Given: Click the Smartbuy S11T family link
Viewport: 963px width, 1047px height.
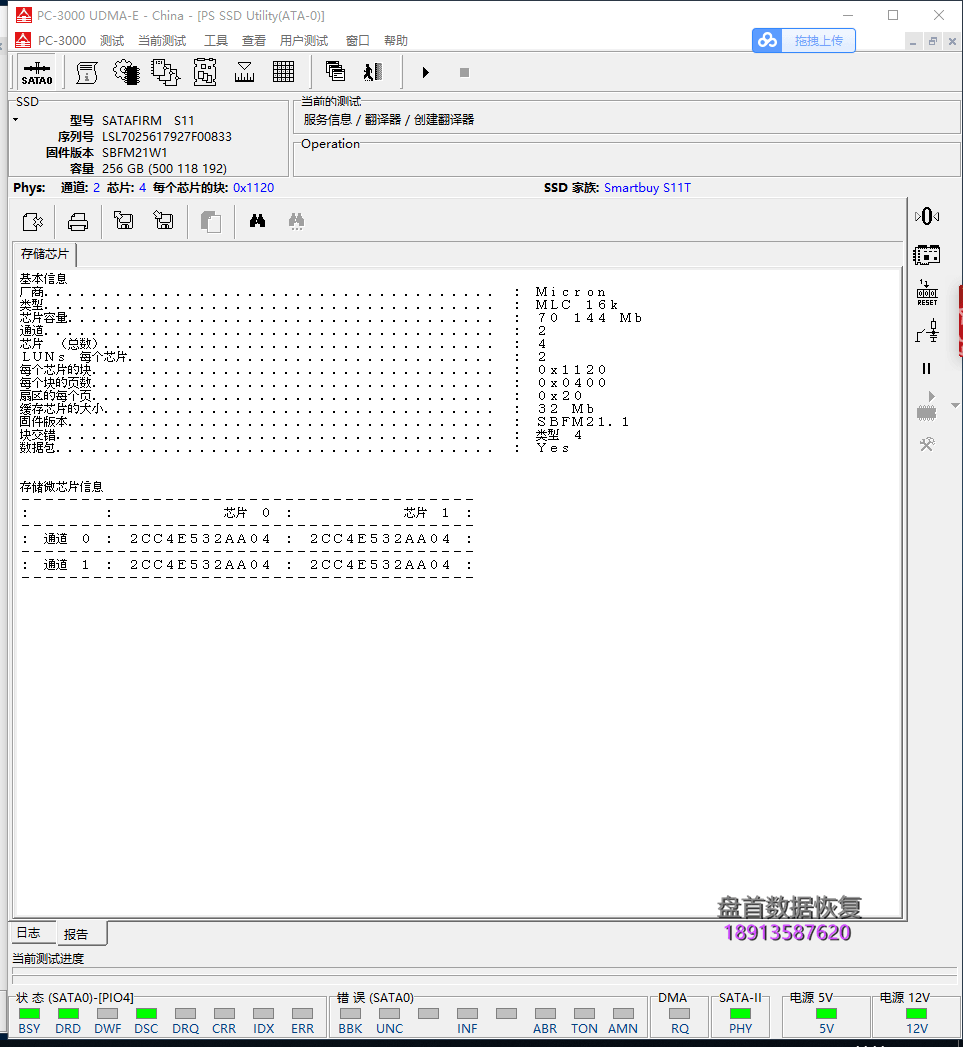Looking at the screenshot, I should (x=647, y=188).
